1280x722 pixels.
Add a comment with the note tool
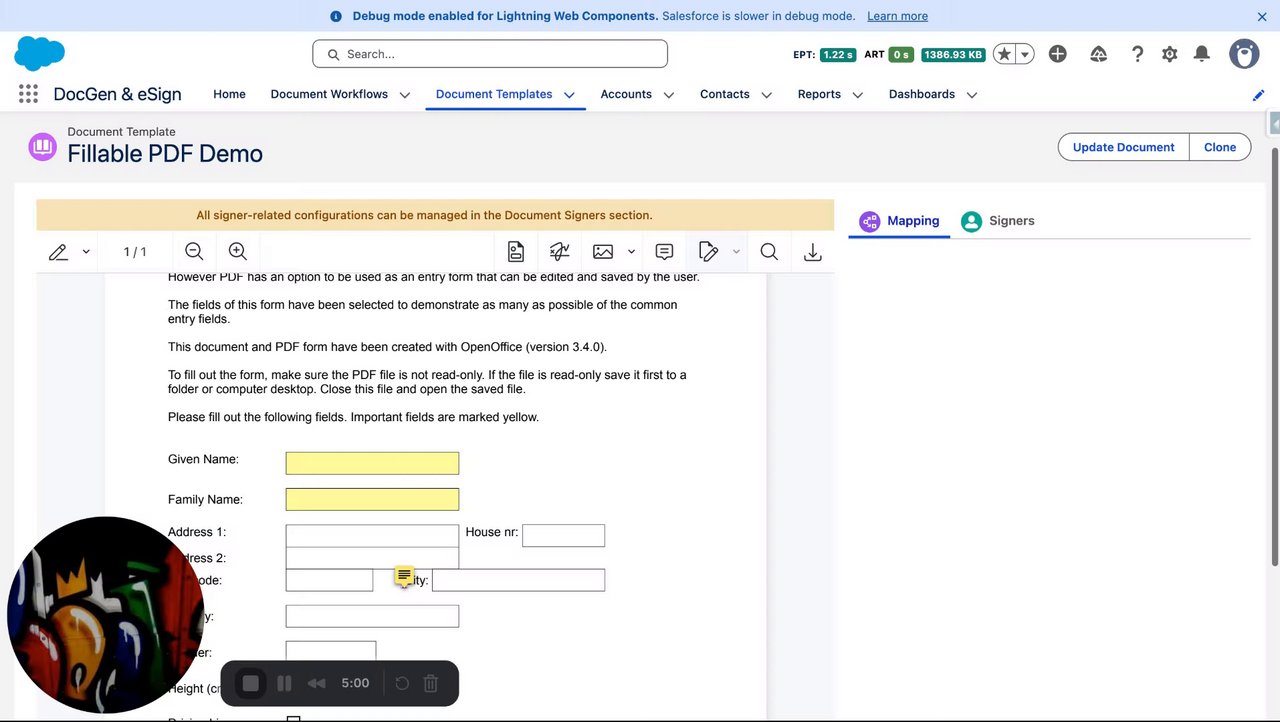664,252
